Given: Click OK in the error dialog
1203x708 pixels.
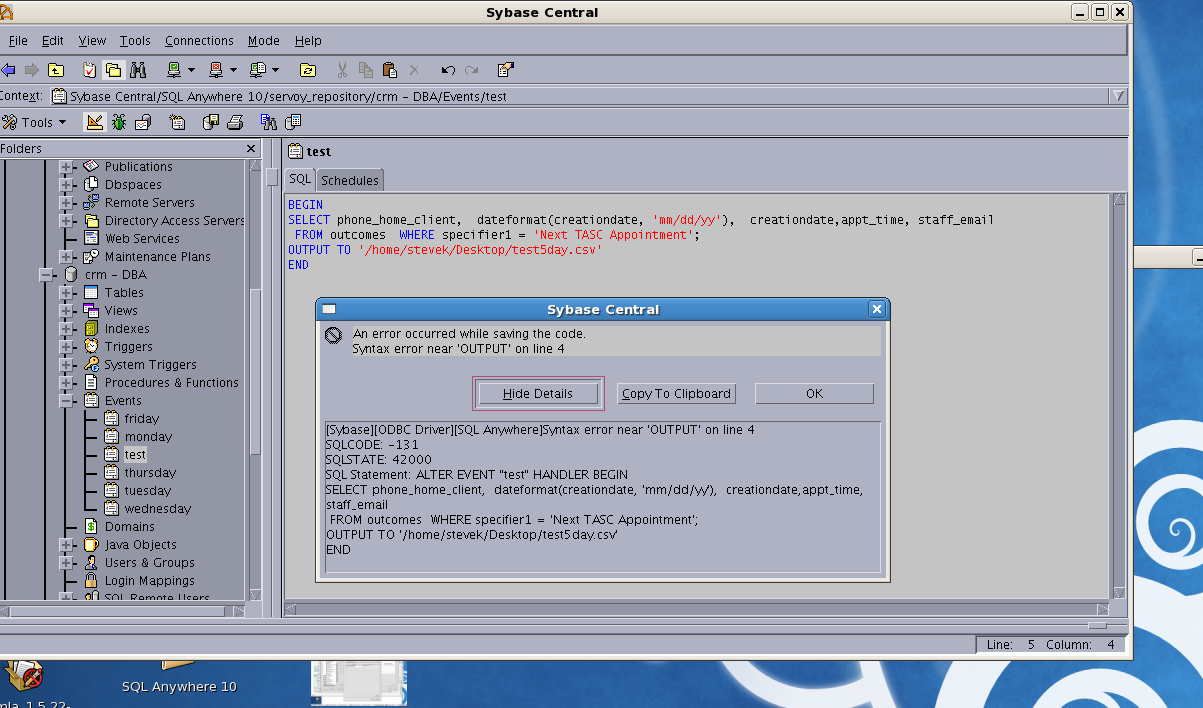Looking at the screenshot, I should [x=814, y=394].
